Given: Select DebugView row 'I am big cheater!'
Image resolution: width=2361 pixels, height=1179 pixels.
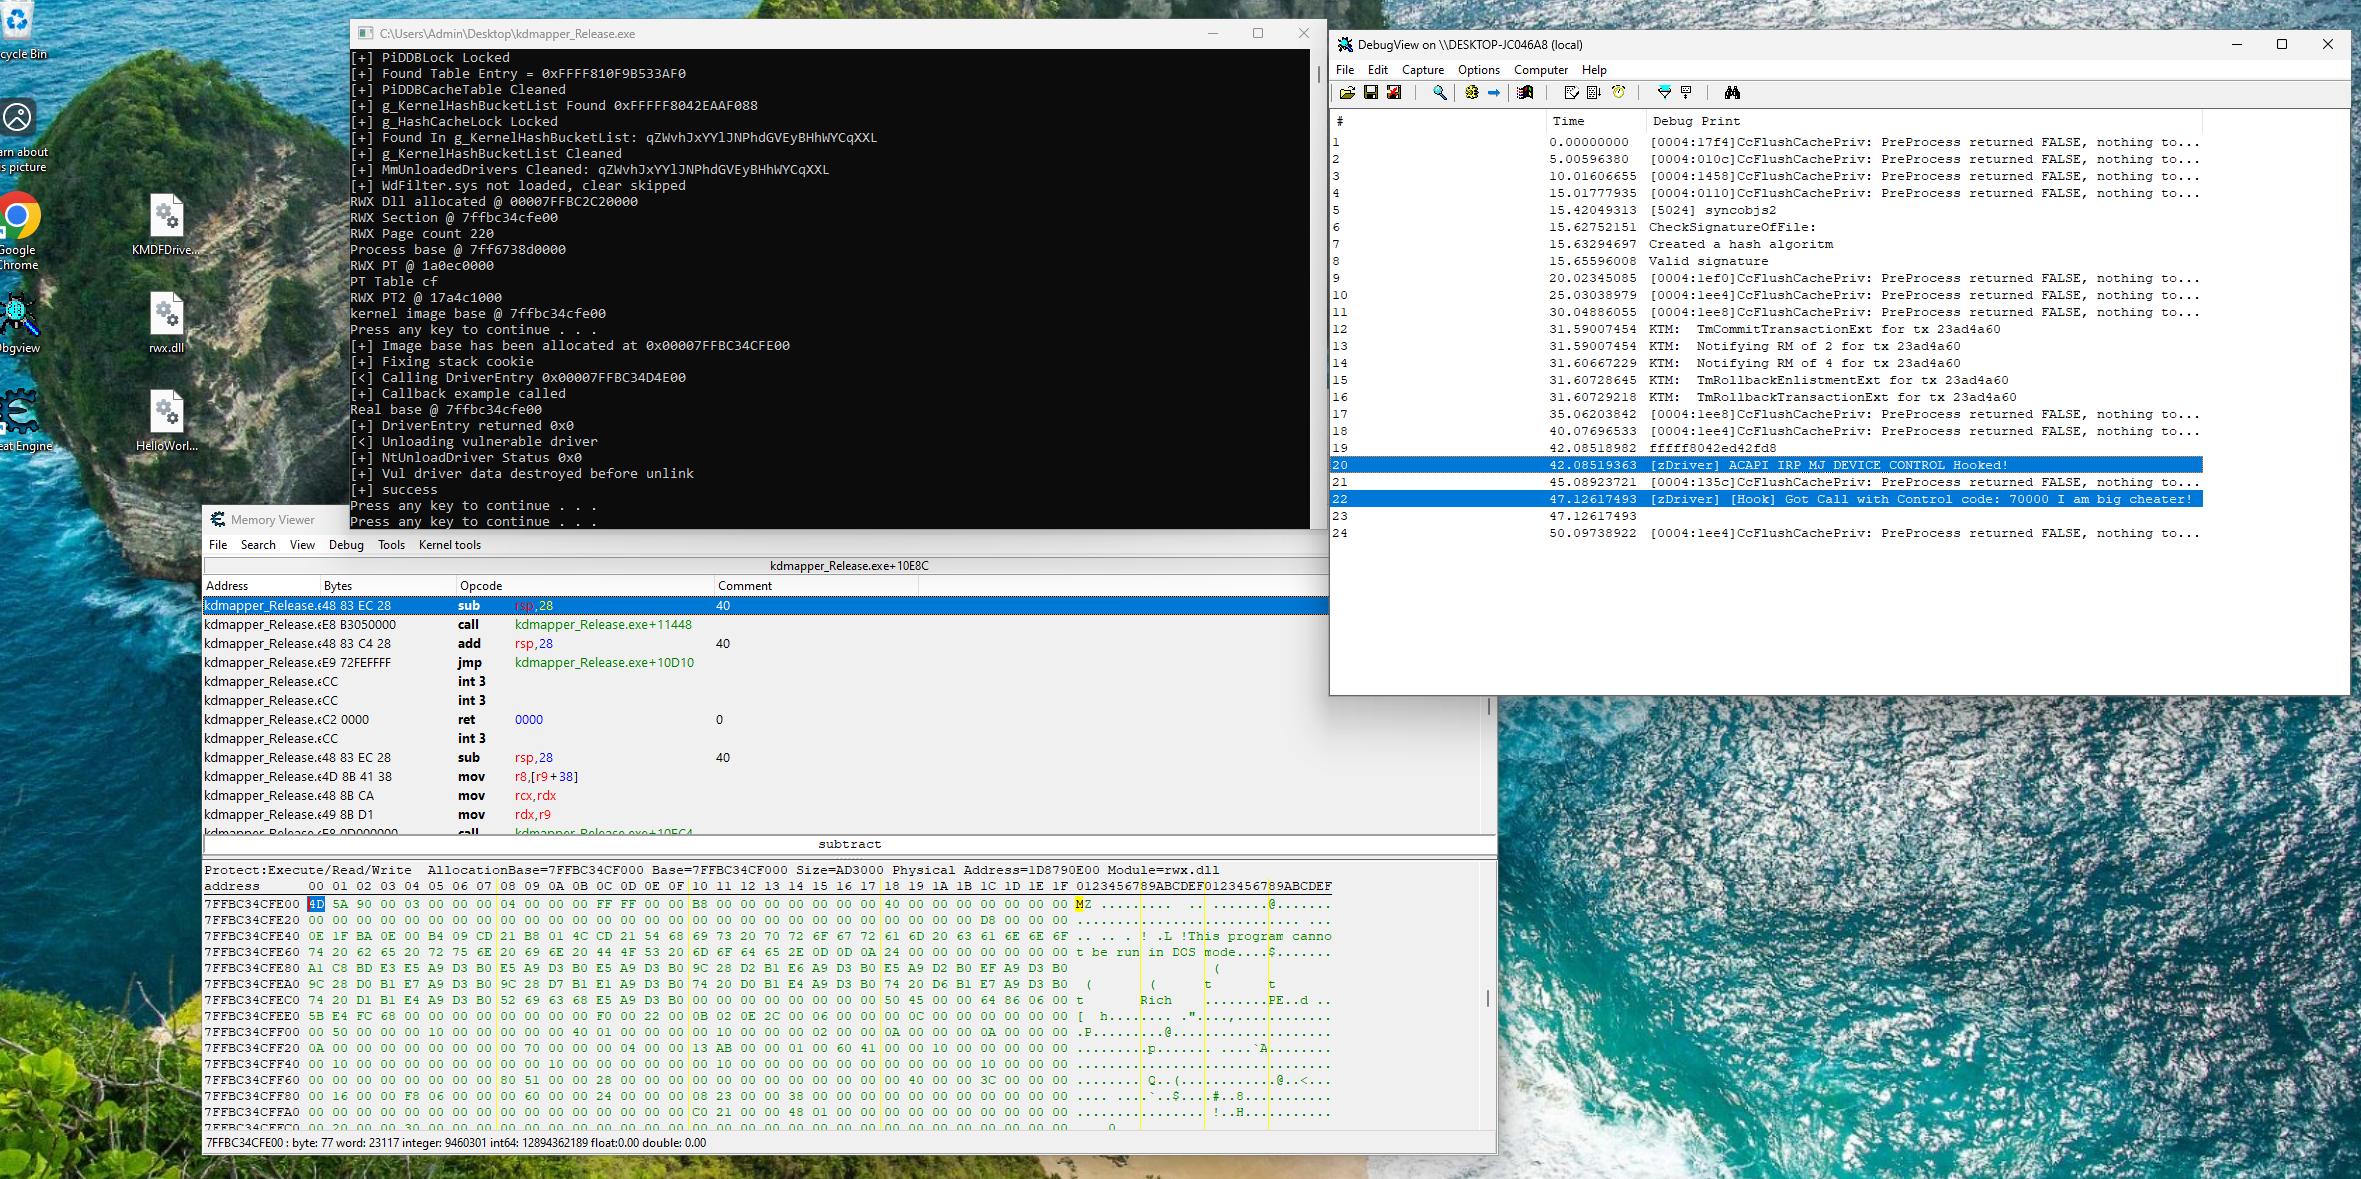Looking at the screenshot, I should [x=1766, y=499].
